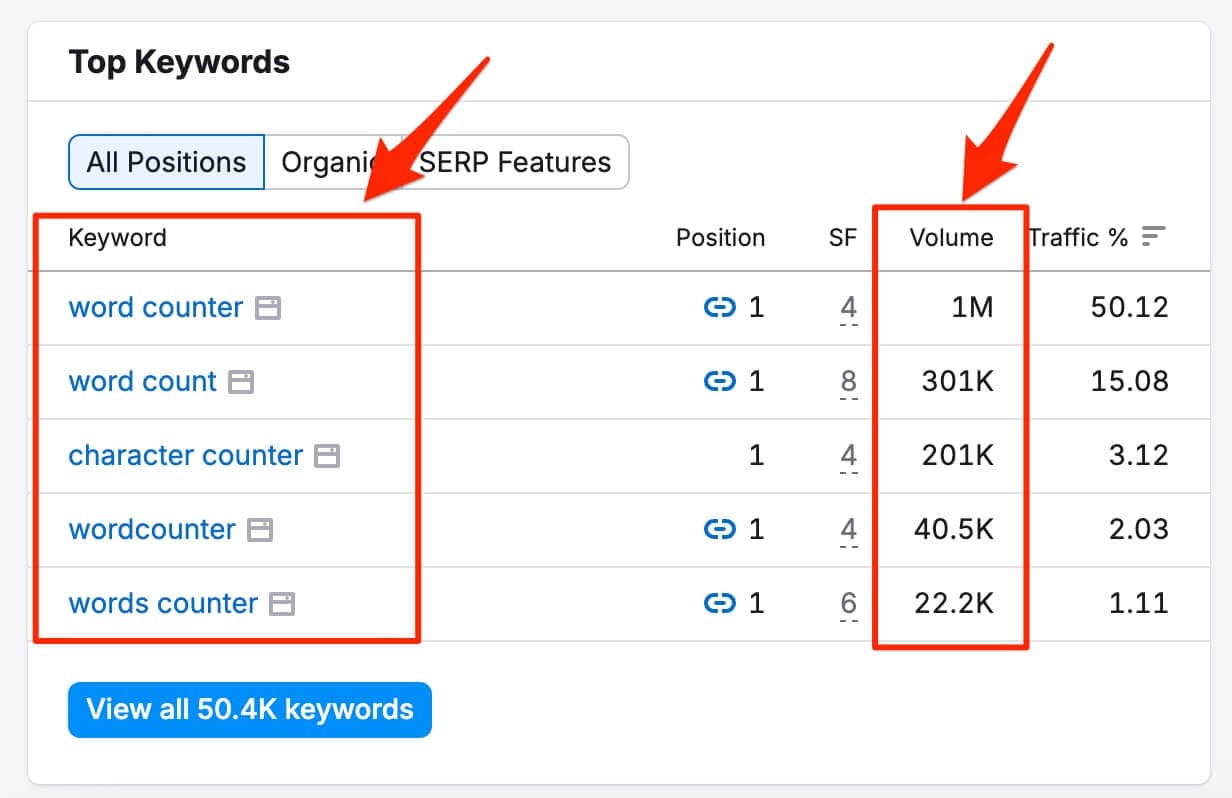Switch to the Organic tab
This screenshot has height=798, width=1232.
coord(320,162)
